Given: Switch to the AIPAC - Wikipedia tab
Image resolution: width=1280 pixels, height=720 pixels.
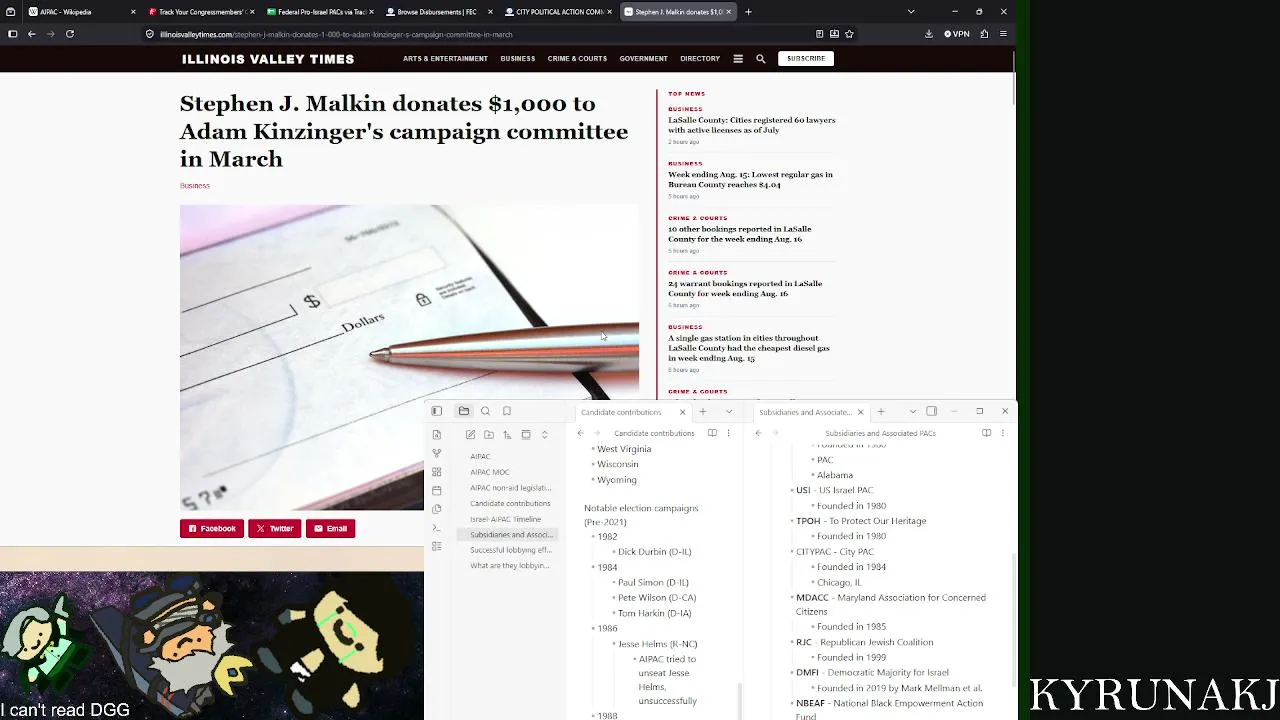Looking at the screenshot, I should pos(73,12).
